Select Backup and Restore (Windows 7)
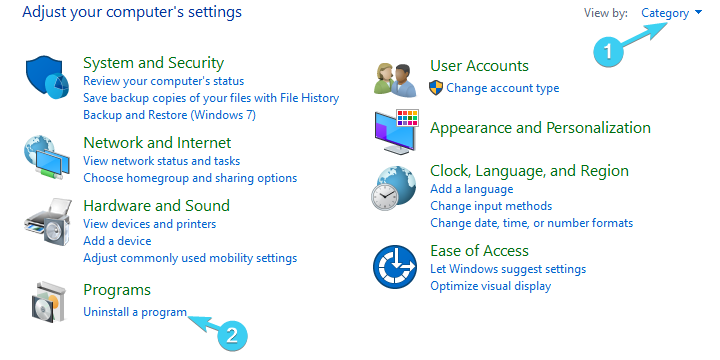 pos(169,114)
